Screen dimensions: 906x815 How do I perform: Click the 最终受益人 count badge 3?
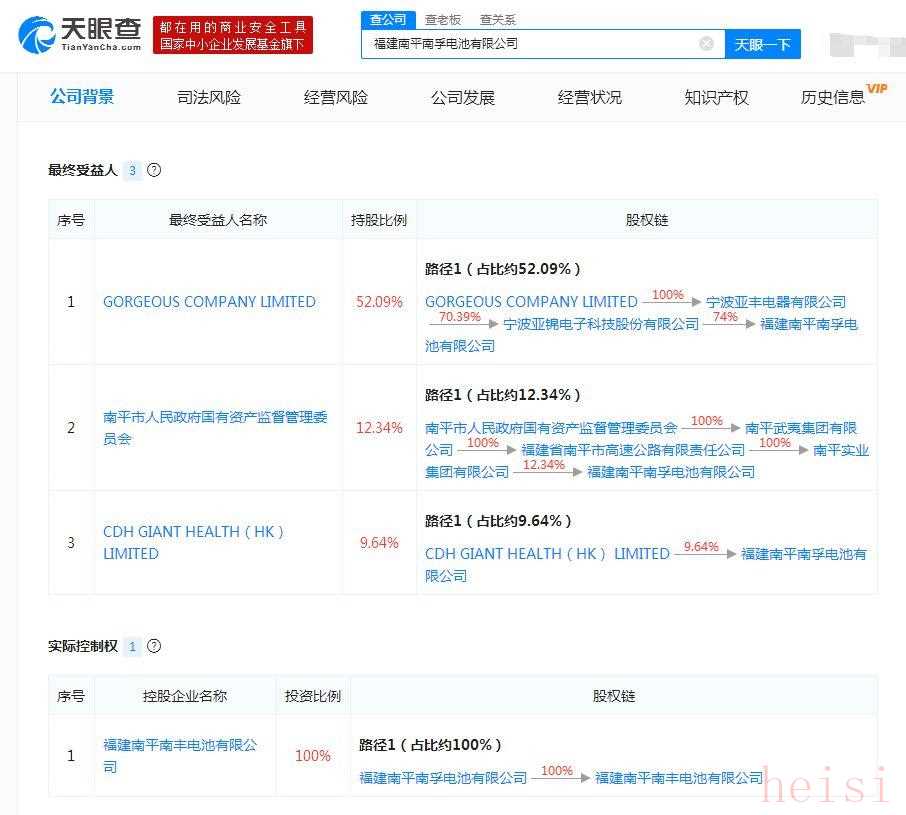click(x=132, y=170)
